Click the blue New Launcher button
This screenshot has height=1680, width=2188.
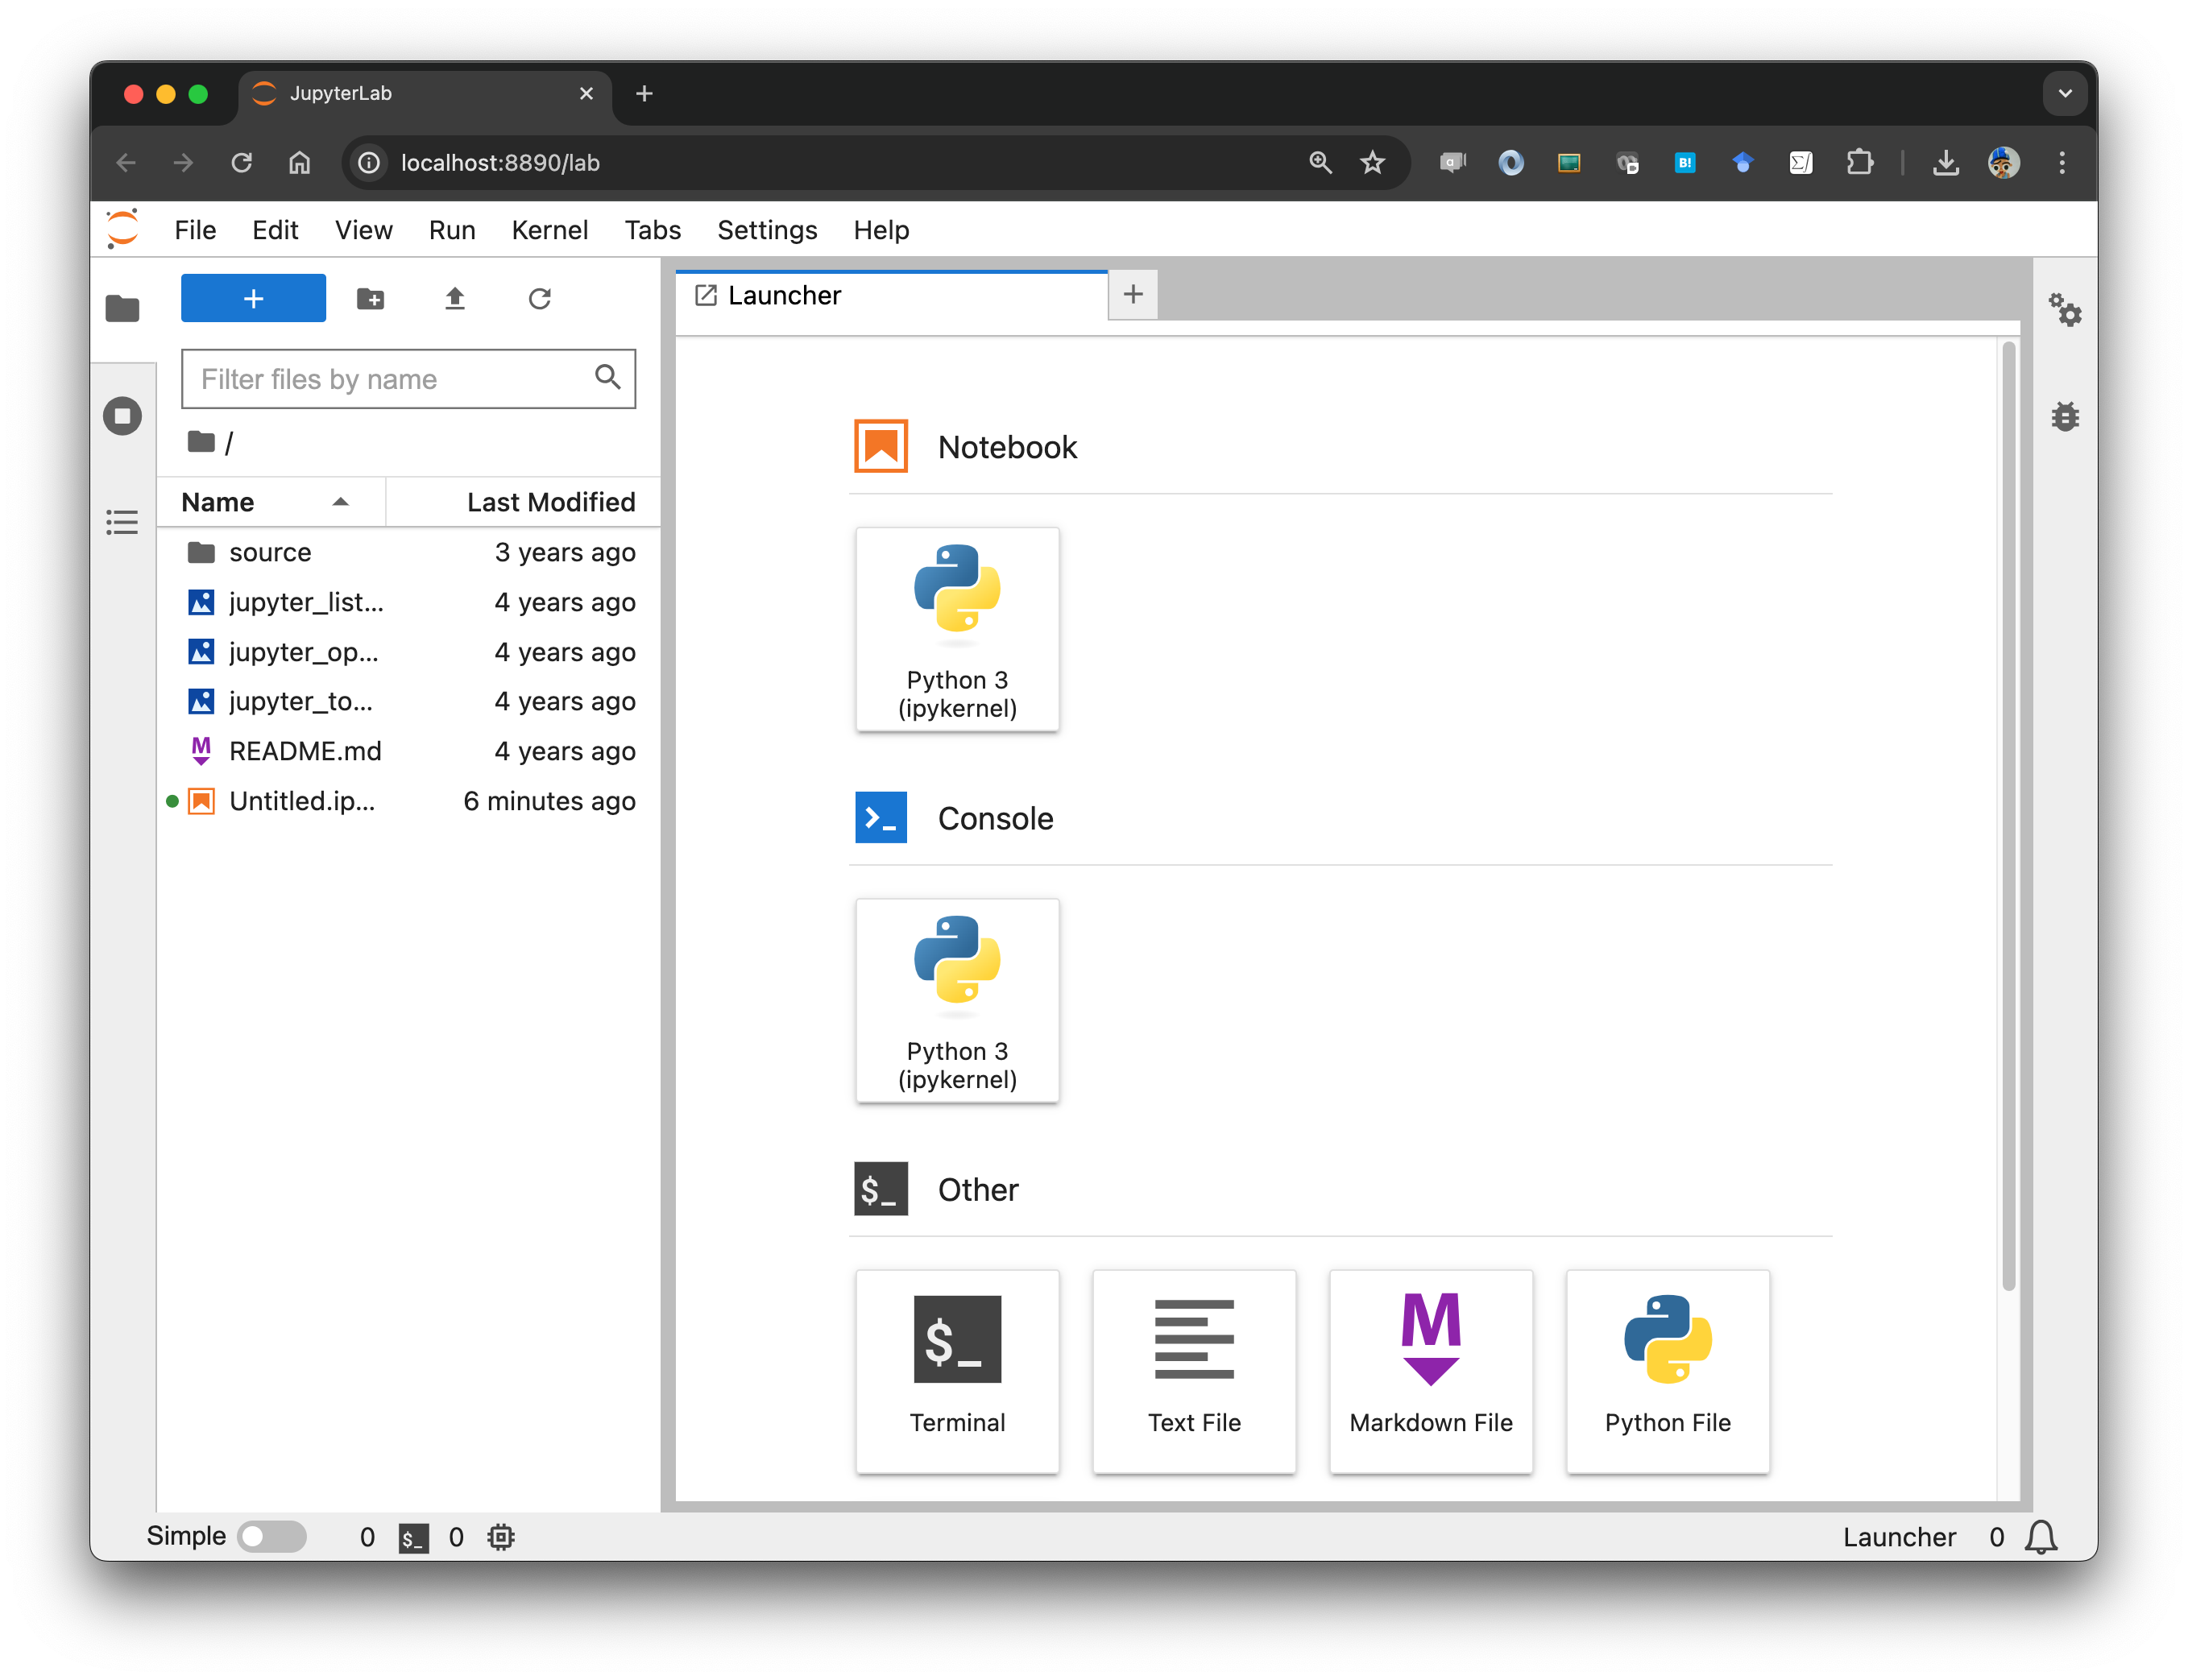coord(253,298)
